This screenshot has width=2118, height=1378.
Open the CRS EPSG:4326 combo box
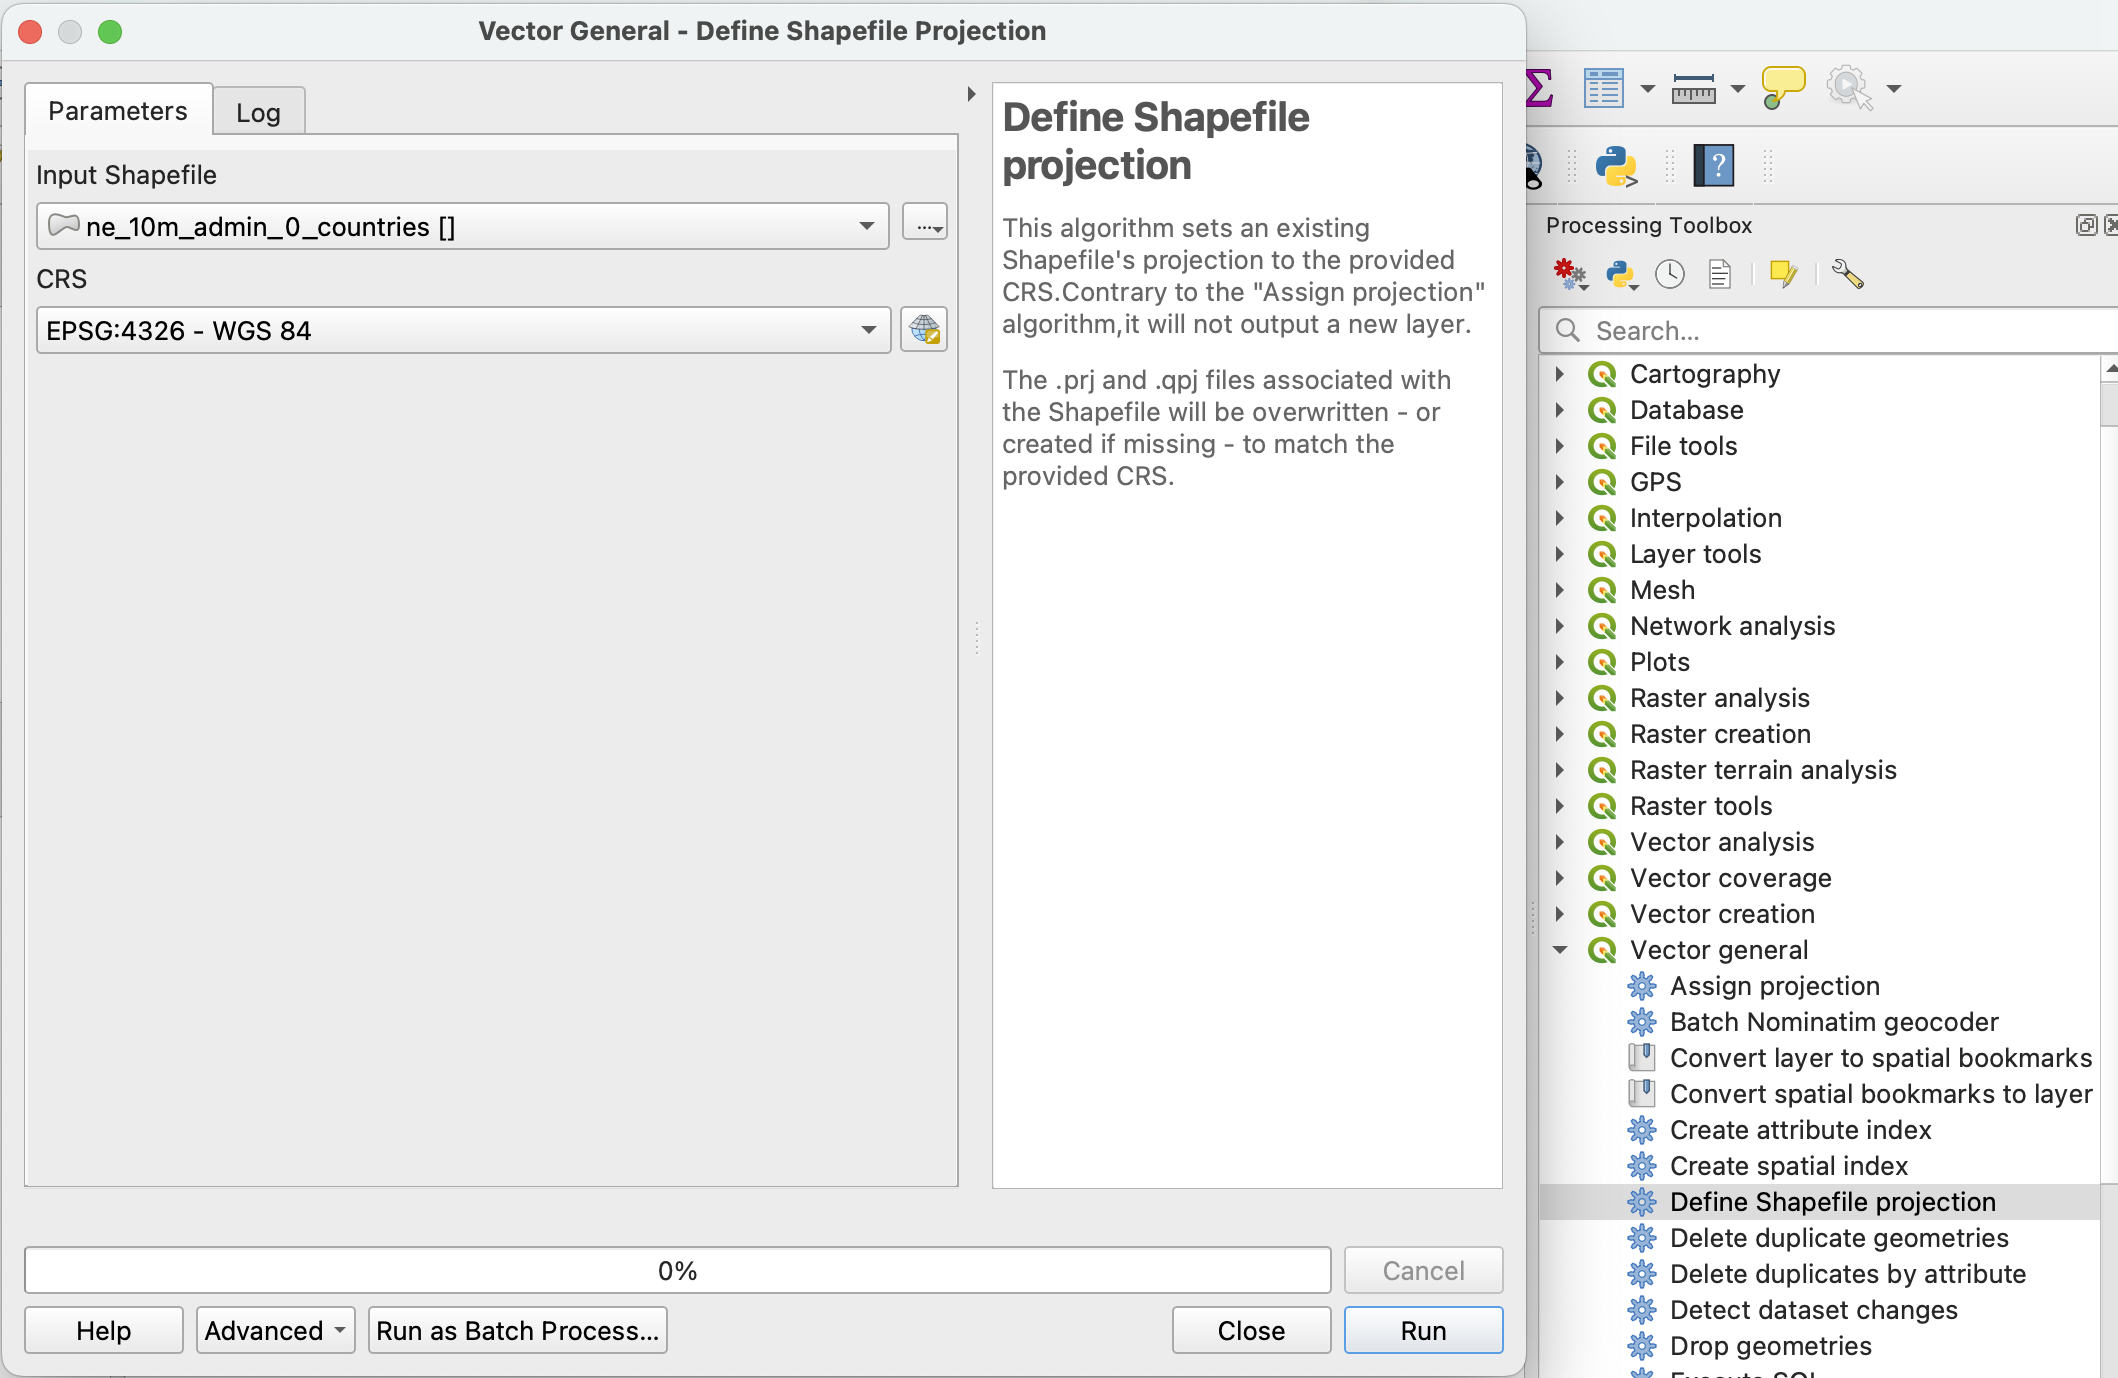coord(462,330)
